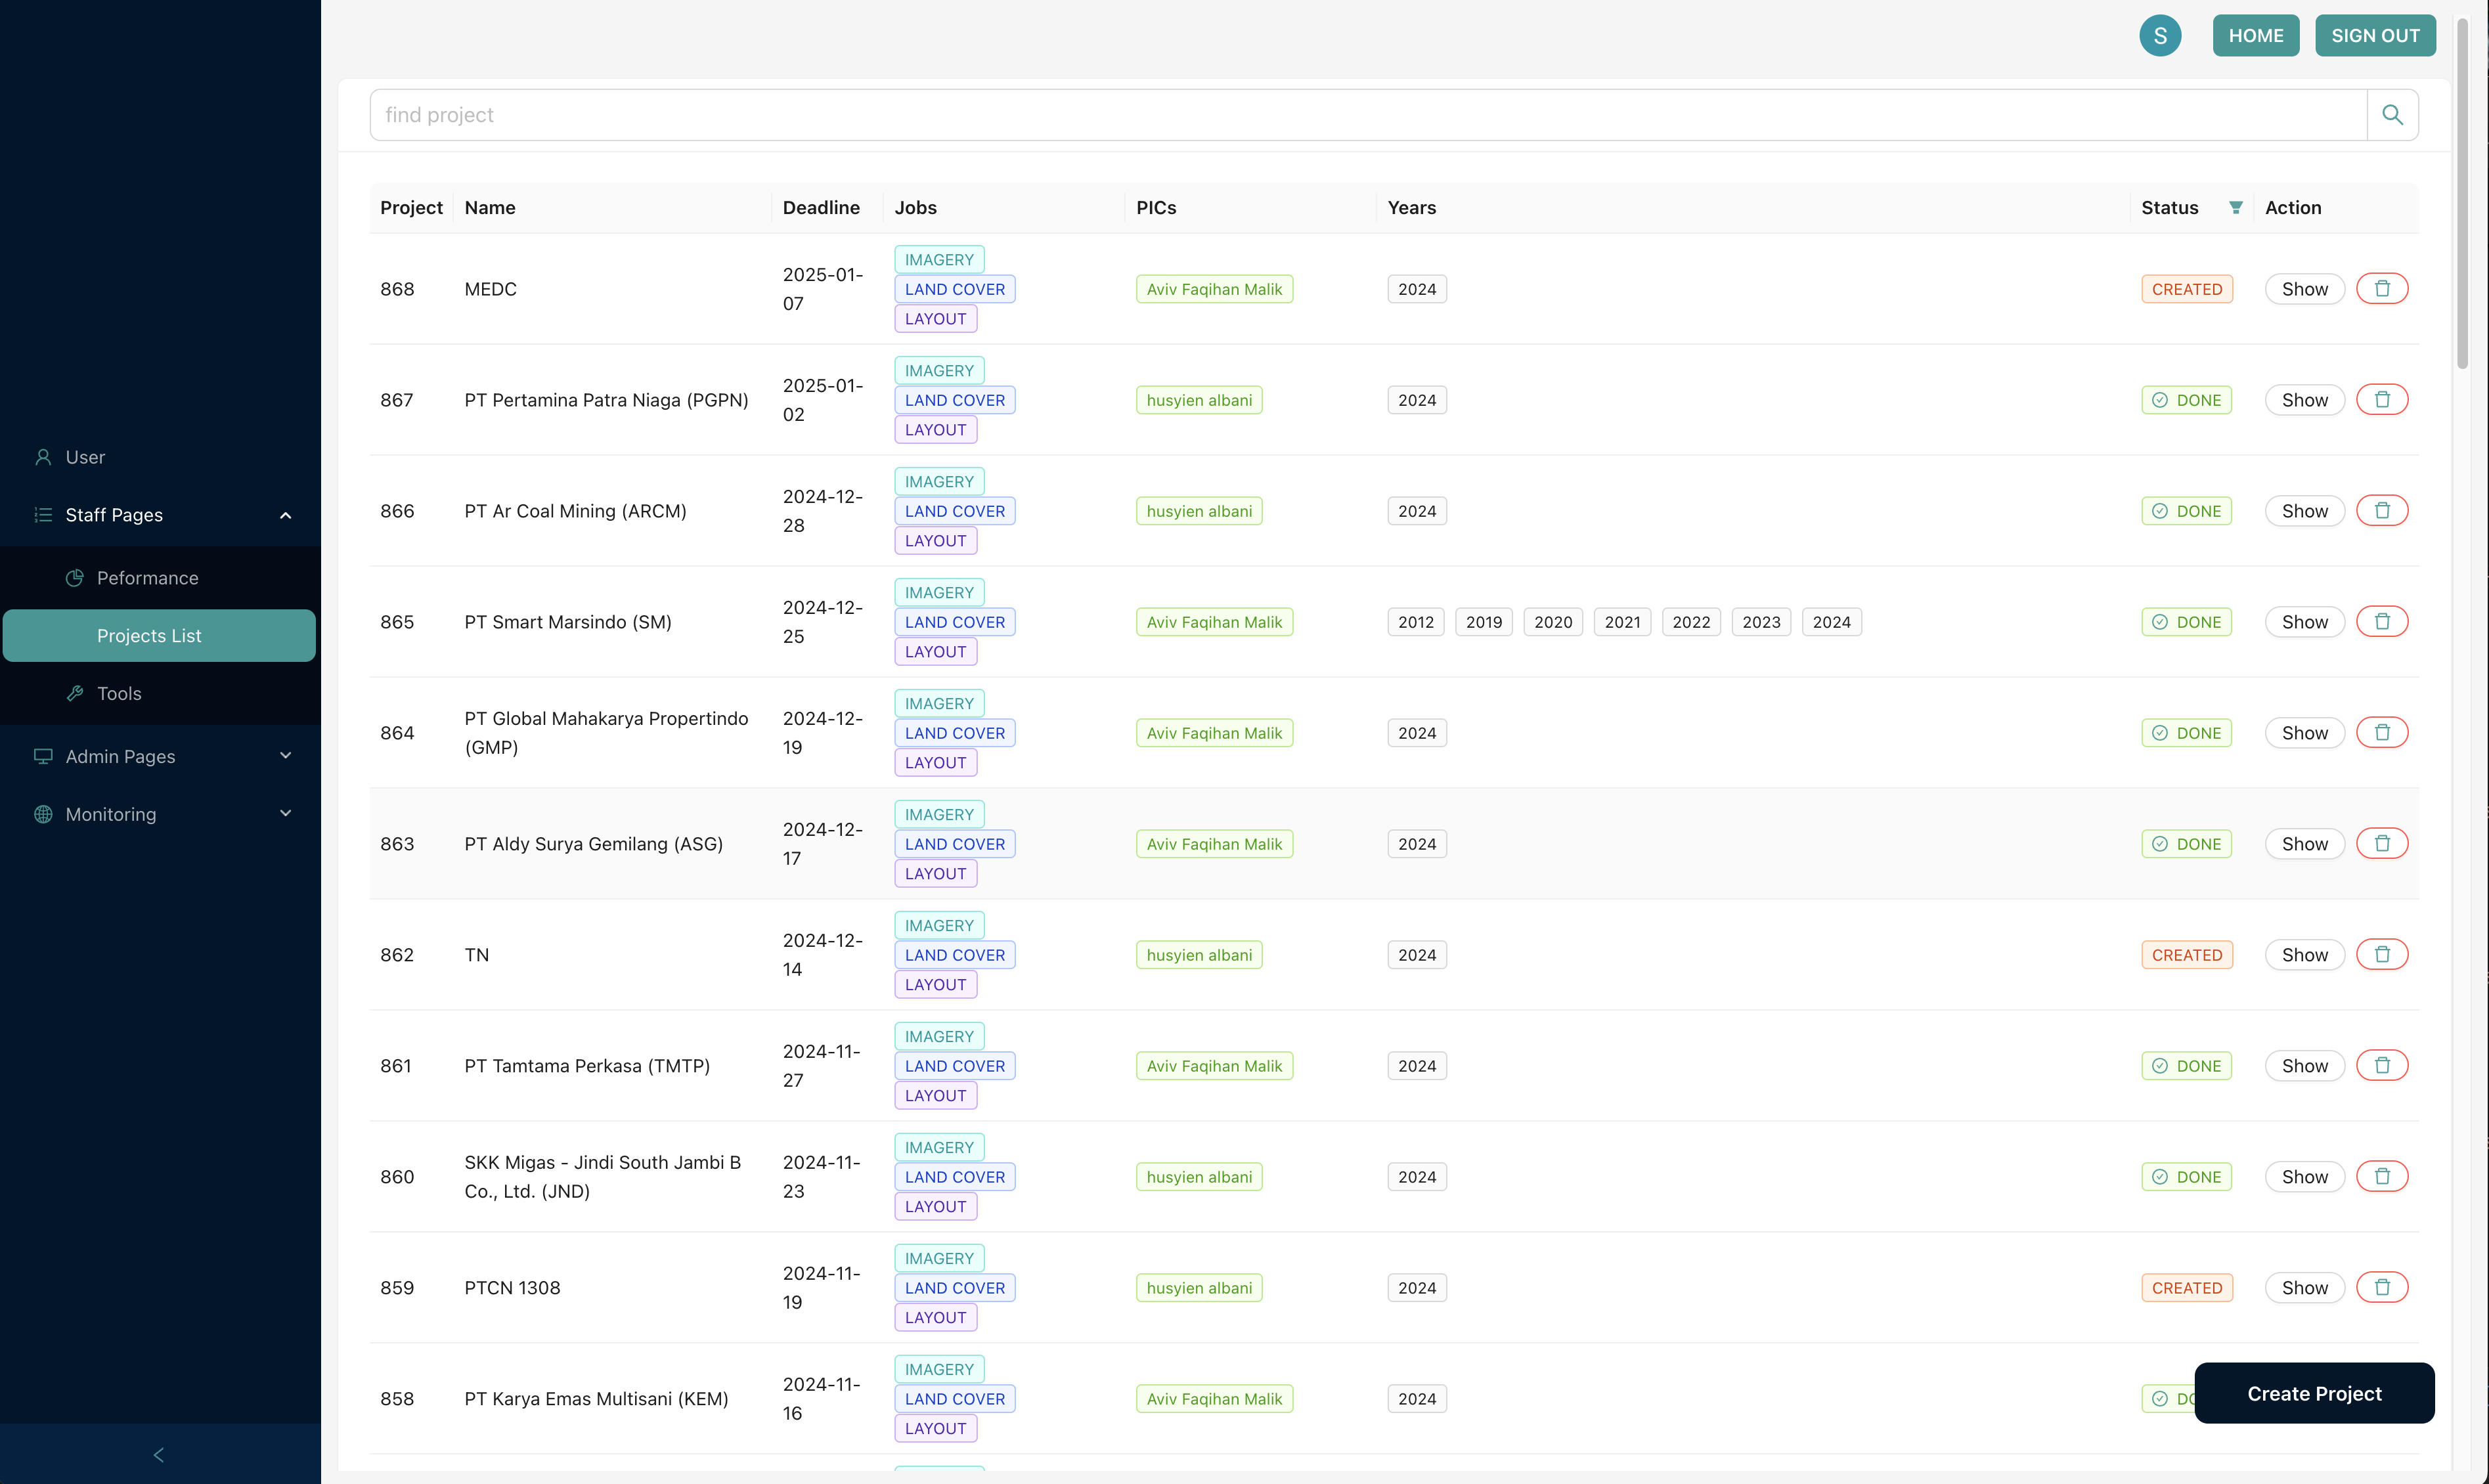
Task: Show details for PT Pertamina Patra Niaga
Action: pyautogui.click(x=2304, y=400)
